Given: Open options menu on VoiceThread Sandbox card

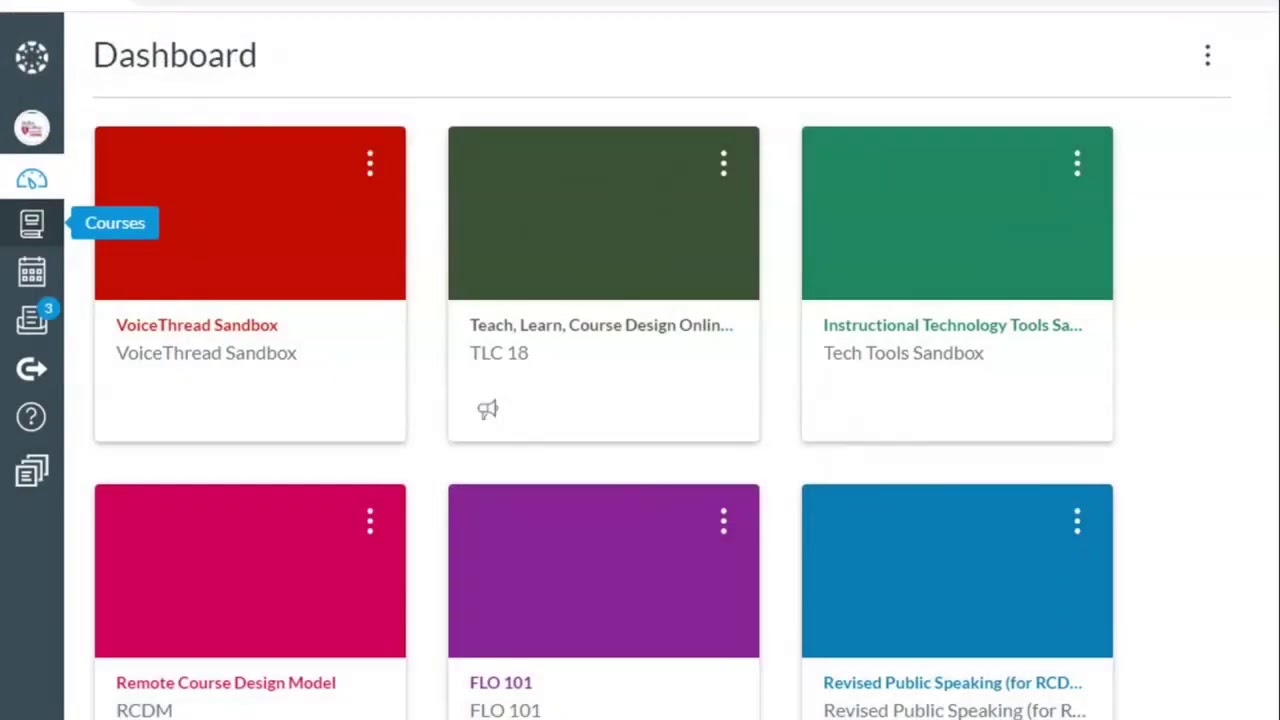Looking at the screenshot, I should point(370,163).
